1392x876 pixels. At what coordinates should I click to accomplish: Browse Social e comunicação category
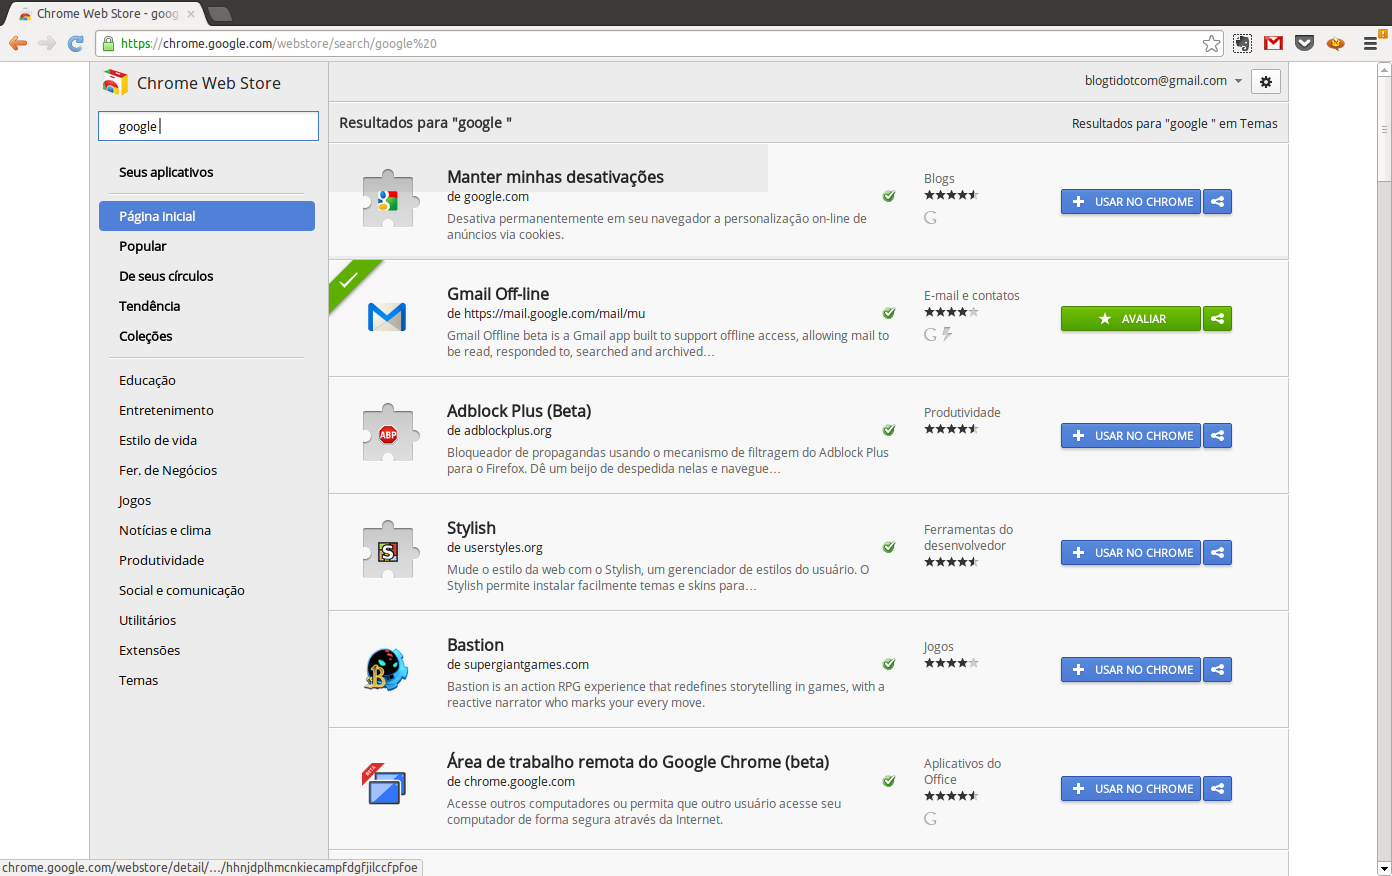(x=182, y=590)
